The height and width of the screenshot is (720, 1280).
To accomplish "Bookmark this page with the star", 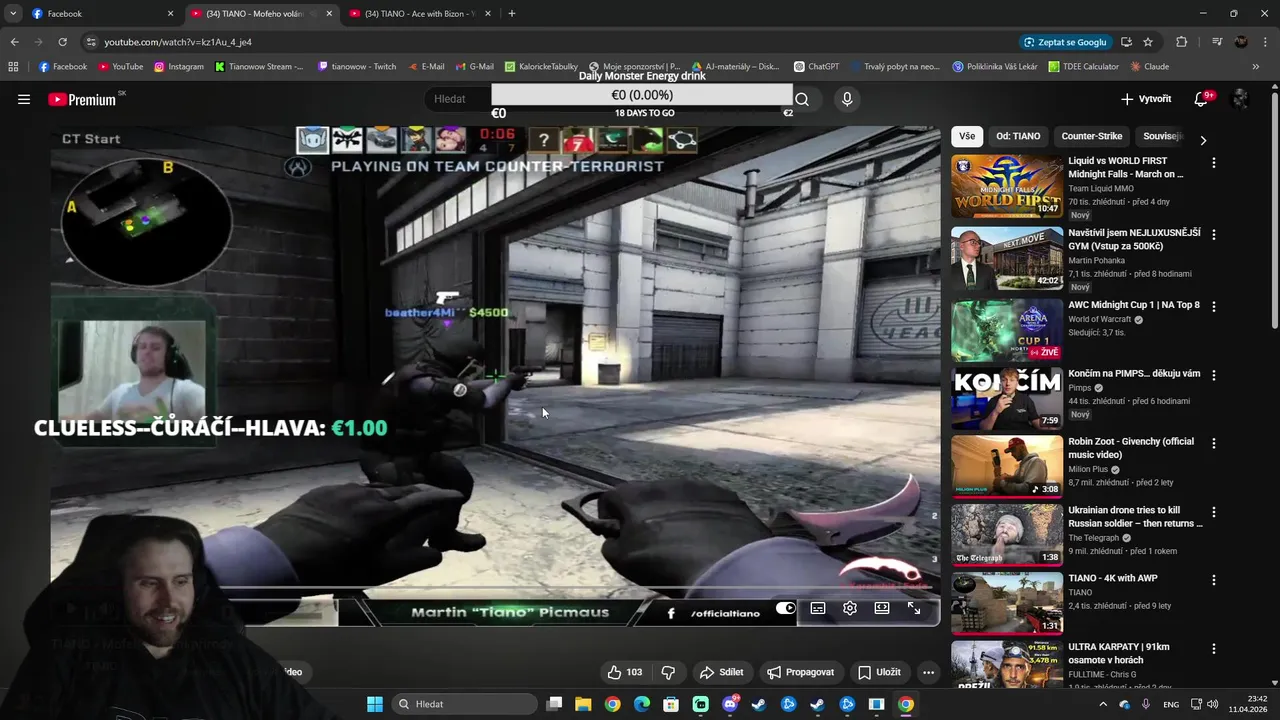I will point(1148,42).
